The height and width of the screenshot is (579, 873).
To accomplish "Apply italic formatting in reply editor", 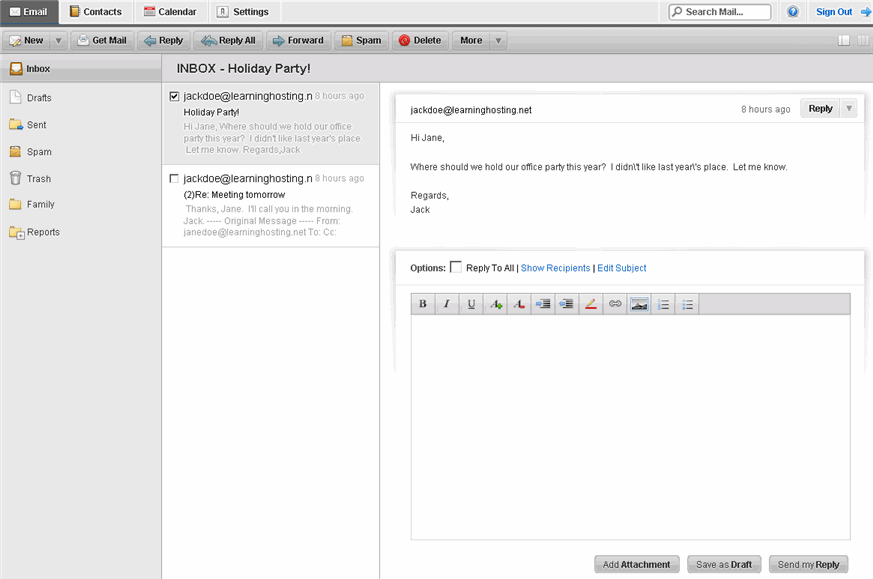I will tap(447, 304).
